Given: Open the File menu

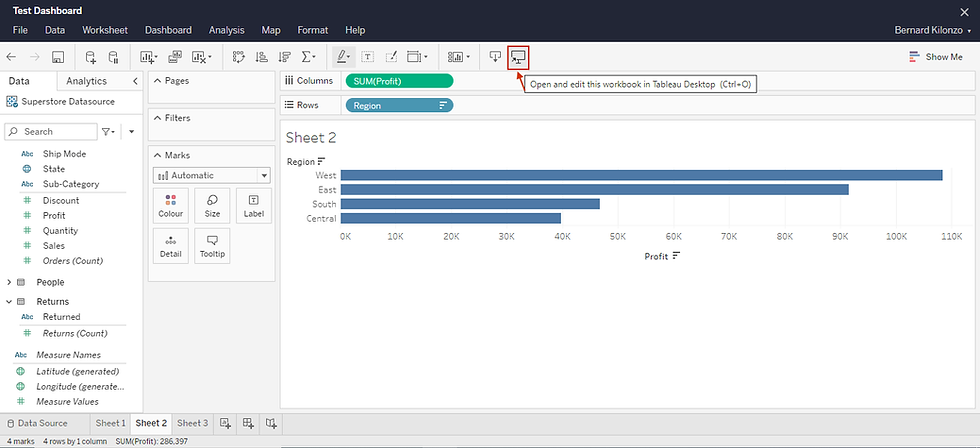Looking at the screenshot, I should coord(20,30).
